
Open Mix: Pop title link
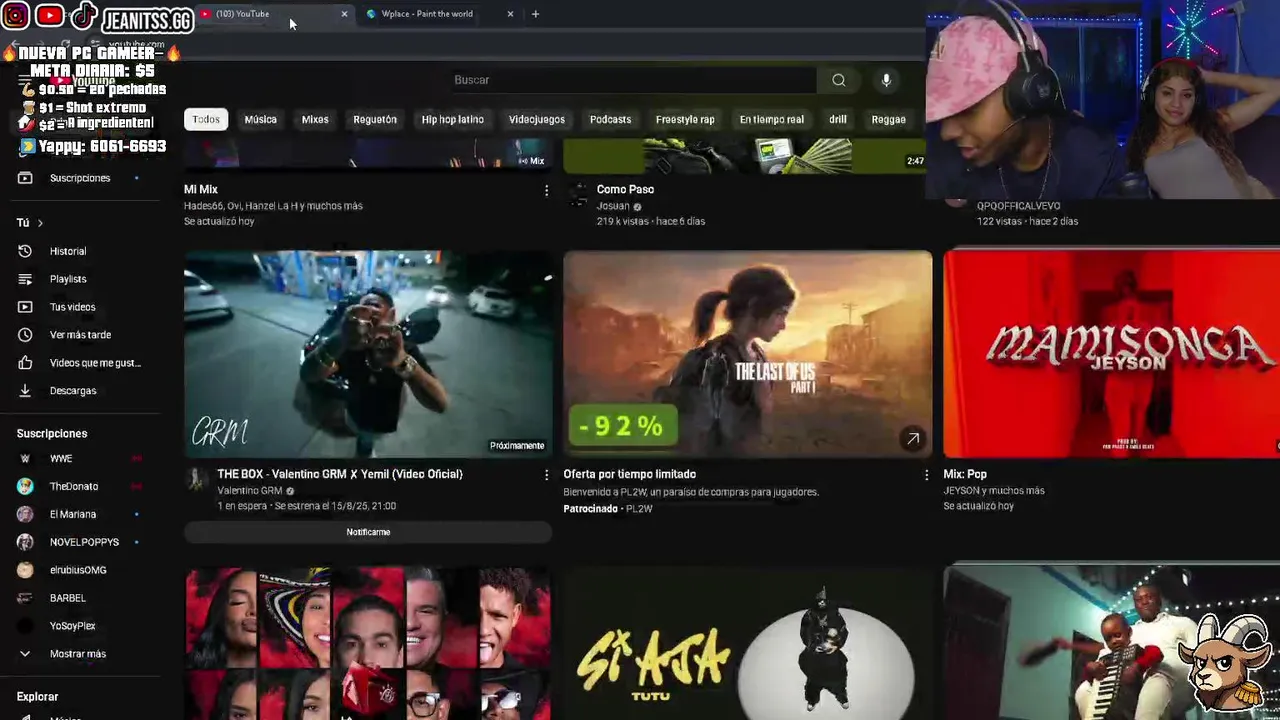point(965,474)
